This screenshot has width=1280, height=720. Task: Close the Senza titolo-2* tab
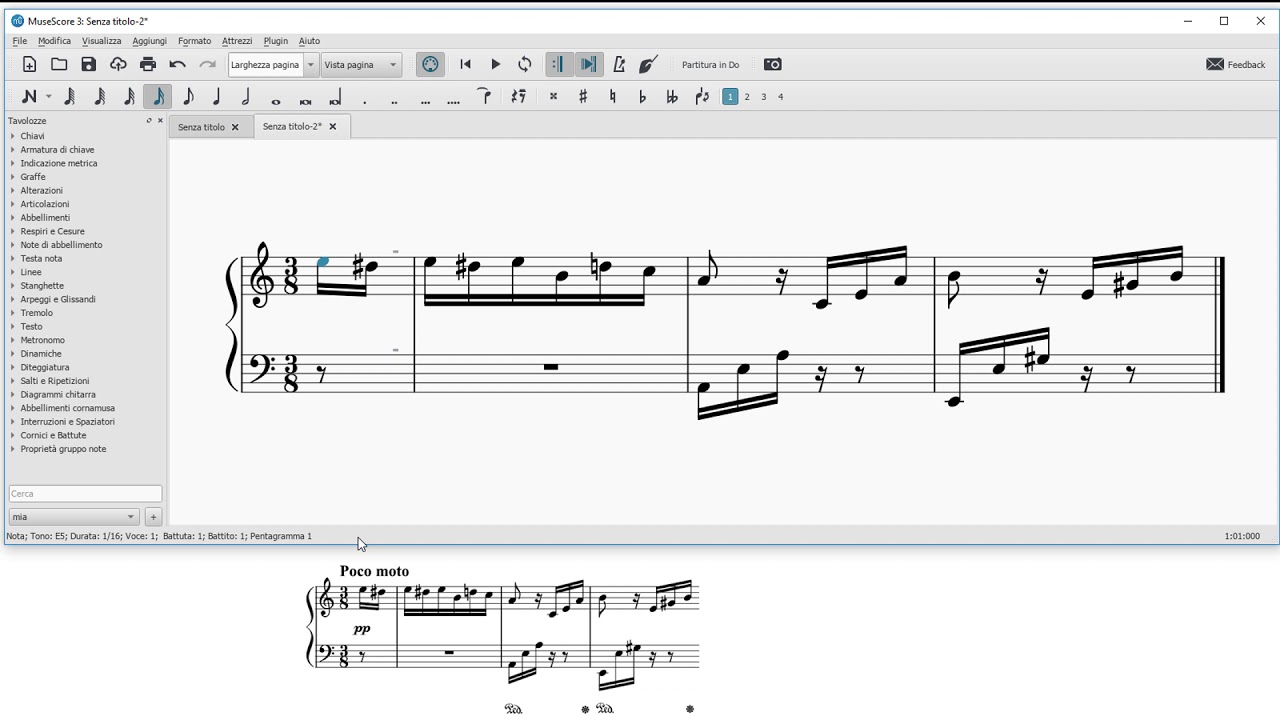[333, 127]
